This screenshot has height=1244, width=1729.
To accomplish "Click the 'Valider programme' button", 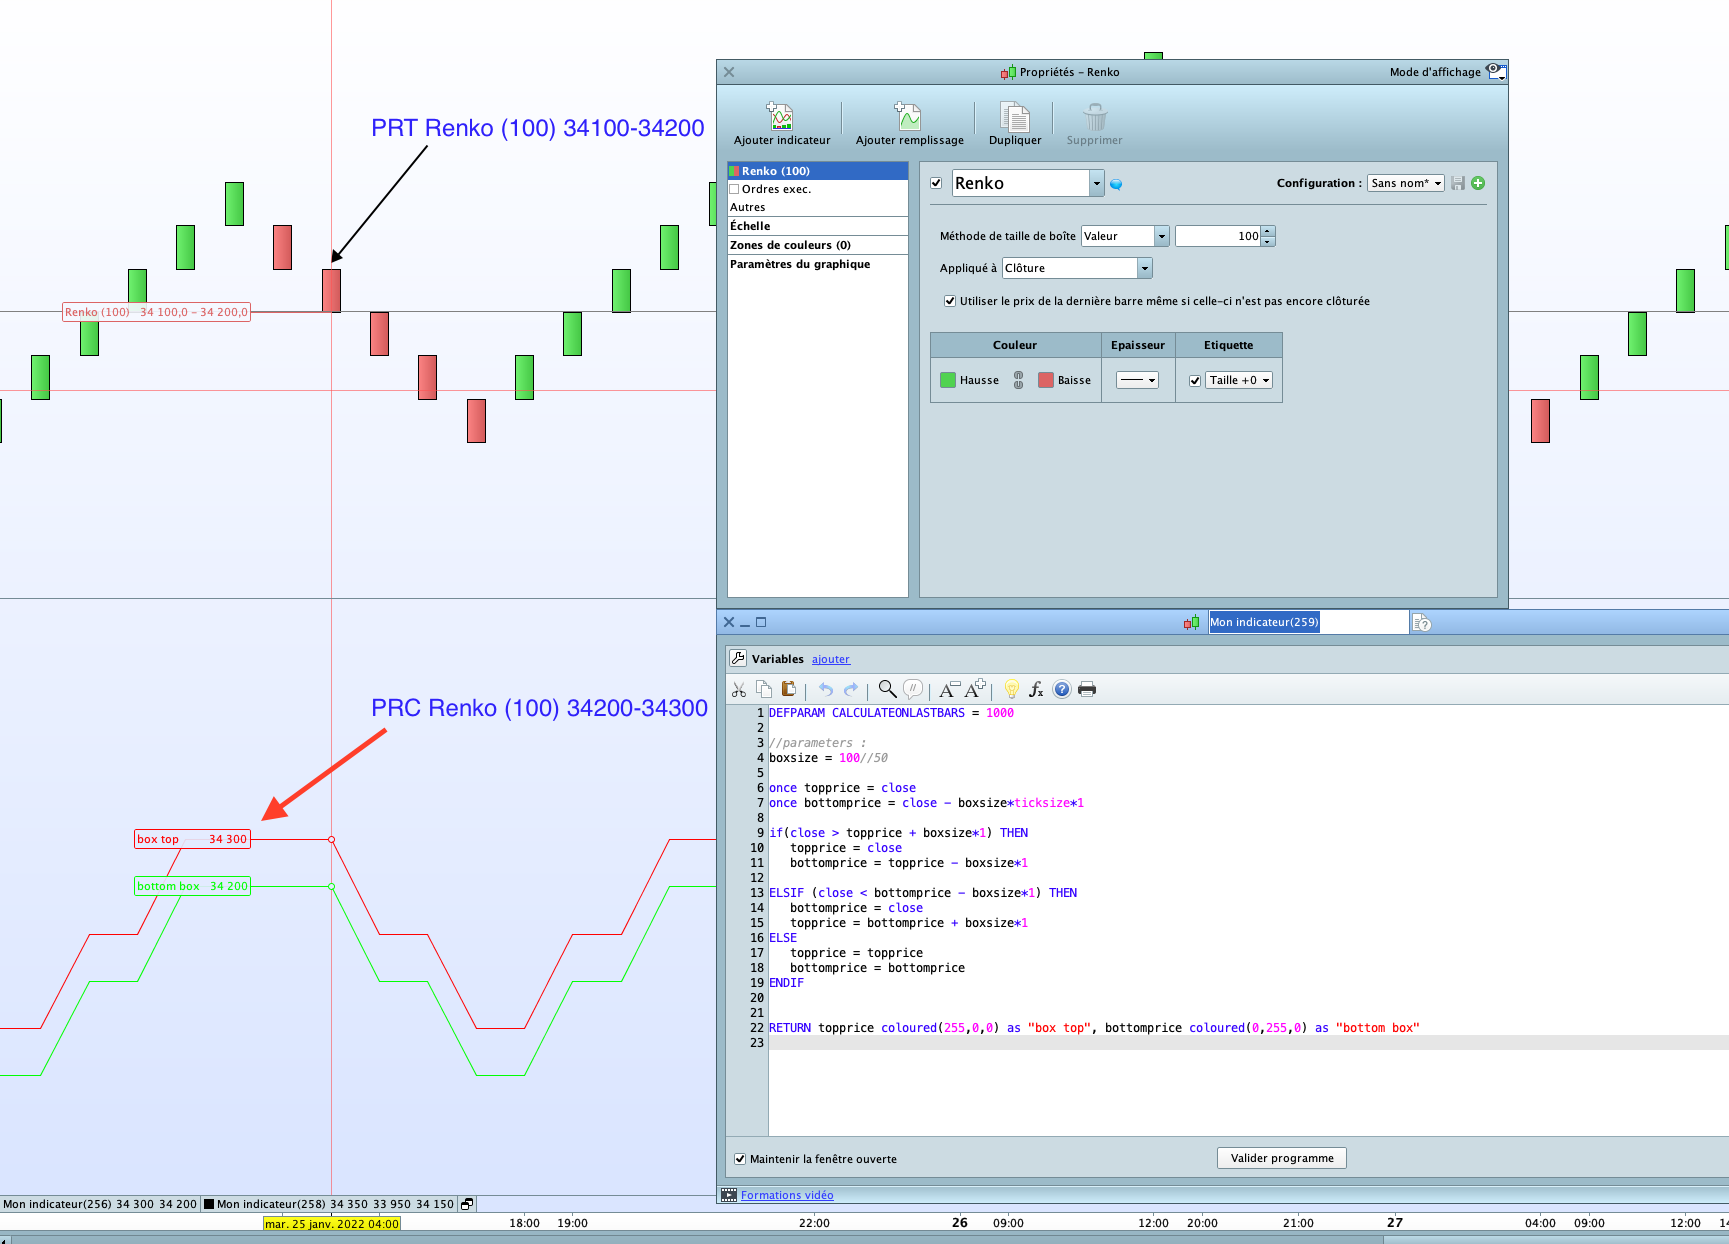I will point(1282,1158).
